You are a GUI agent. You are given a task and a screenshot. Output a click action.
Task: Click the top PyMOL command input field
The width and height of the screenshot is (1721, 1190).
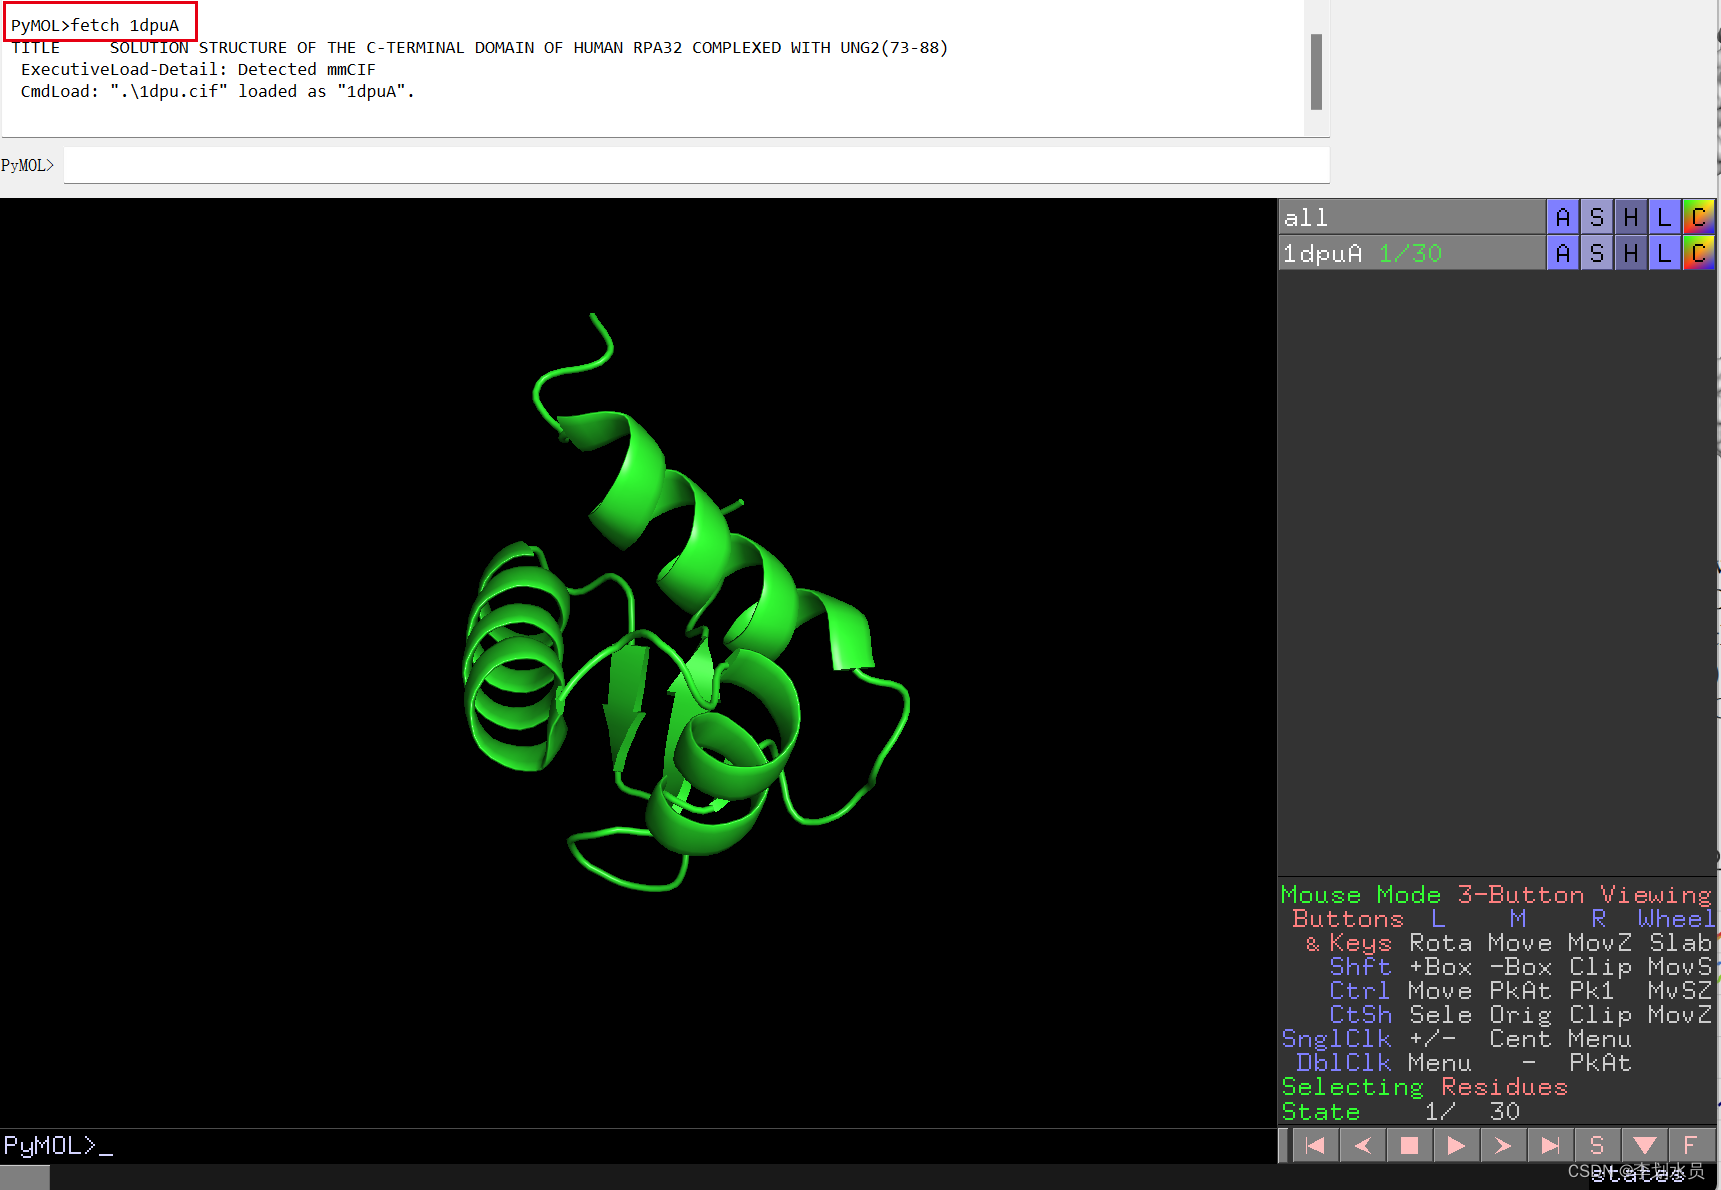point(696,165)
